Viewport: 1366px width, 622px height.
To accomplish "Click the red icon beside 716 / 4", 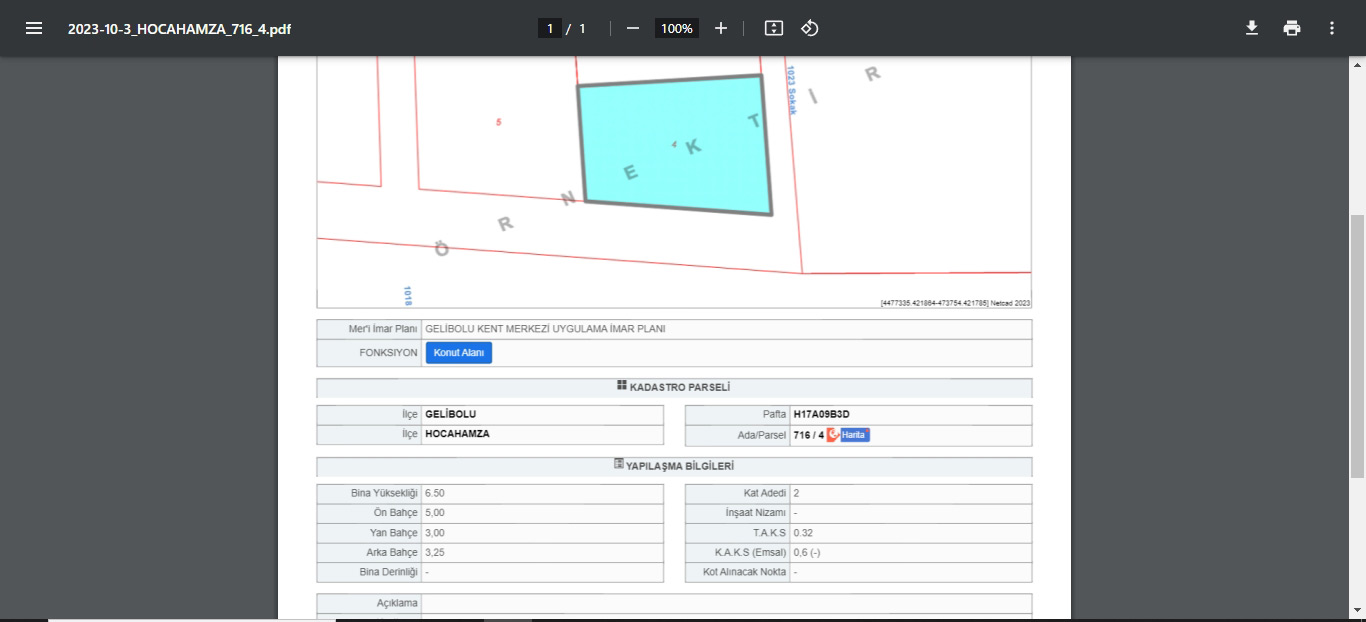I will (832, 435).
